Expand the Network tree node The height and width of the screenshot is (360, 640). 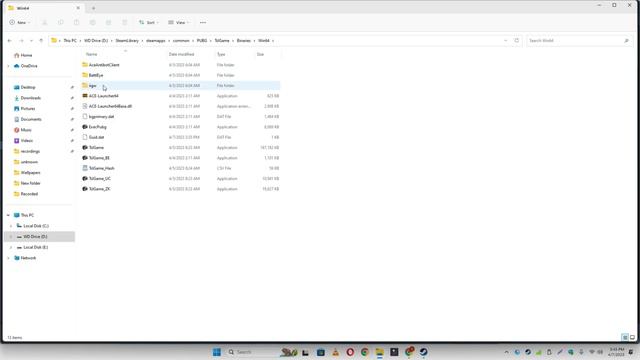(8, 258)
